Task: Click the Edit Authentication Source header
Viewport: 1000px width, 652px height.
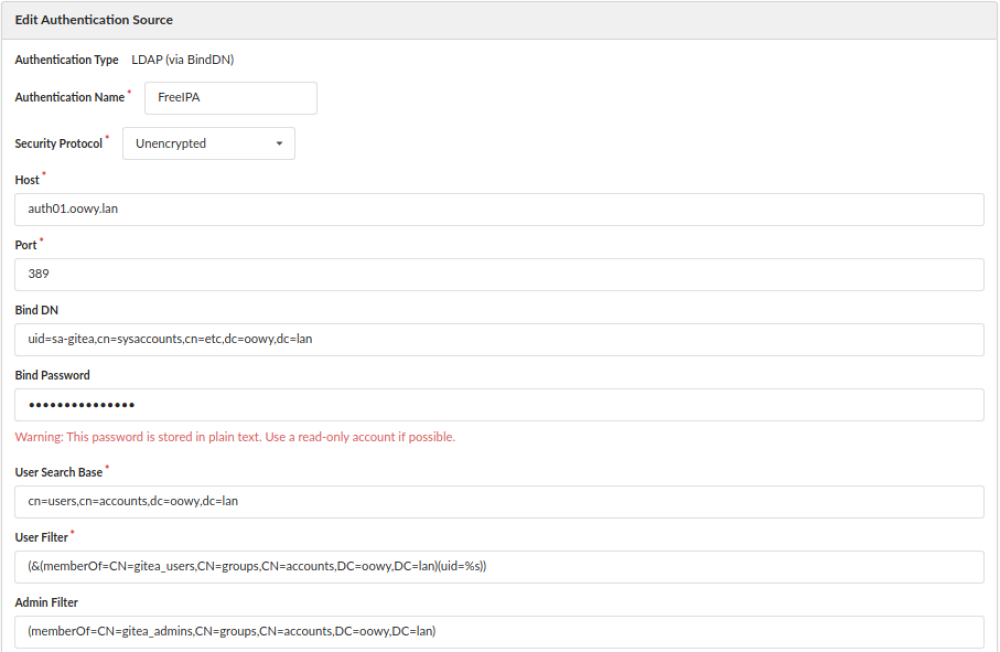Action: coord(94,20)
